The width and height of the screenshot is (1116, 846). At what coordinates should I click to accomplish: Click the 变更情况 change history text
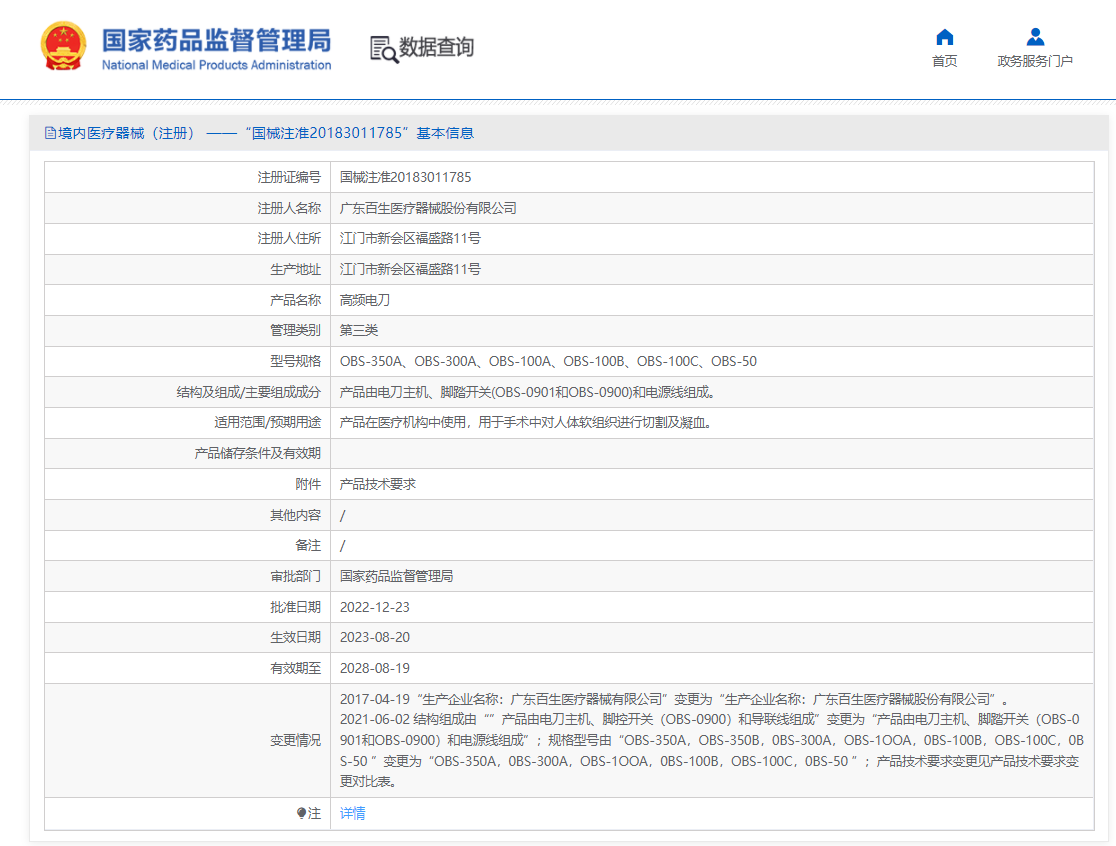(712, 740)
